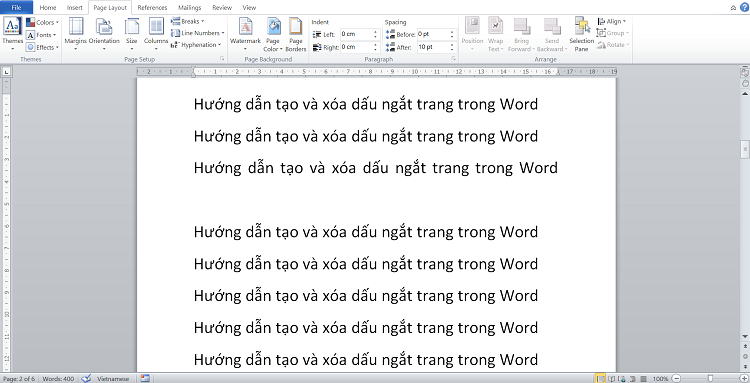Open the Watermark gallery
Image resolution: width=750 pixels, height=383 pixels.
coord(245,34)
